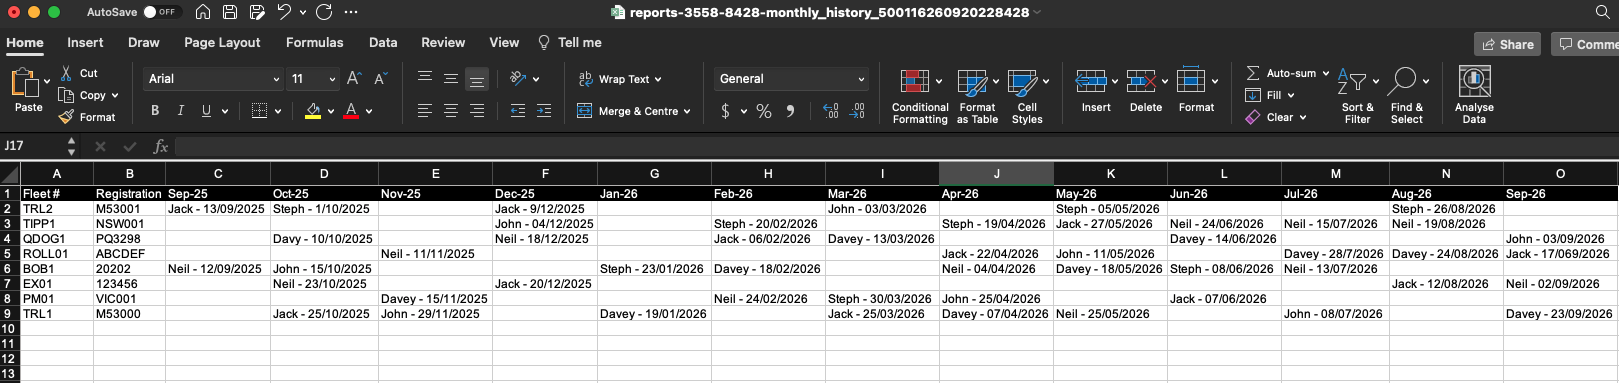Open the Data ribbon tab
This screenshot has height=383, width=1619.
(383, 42)
